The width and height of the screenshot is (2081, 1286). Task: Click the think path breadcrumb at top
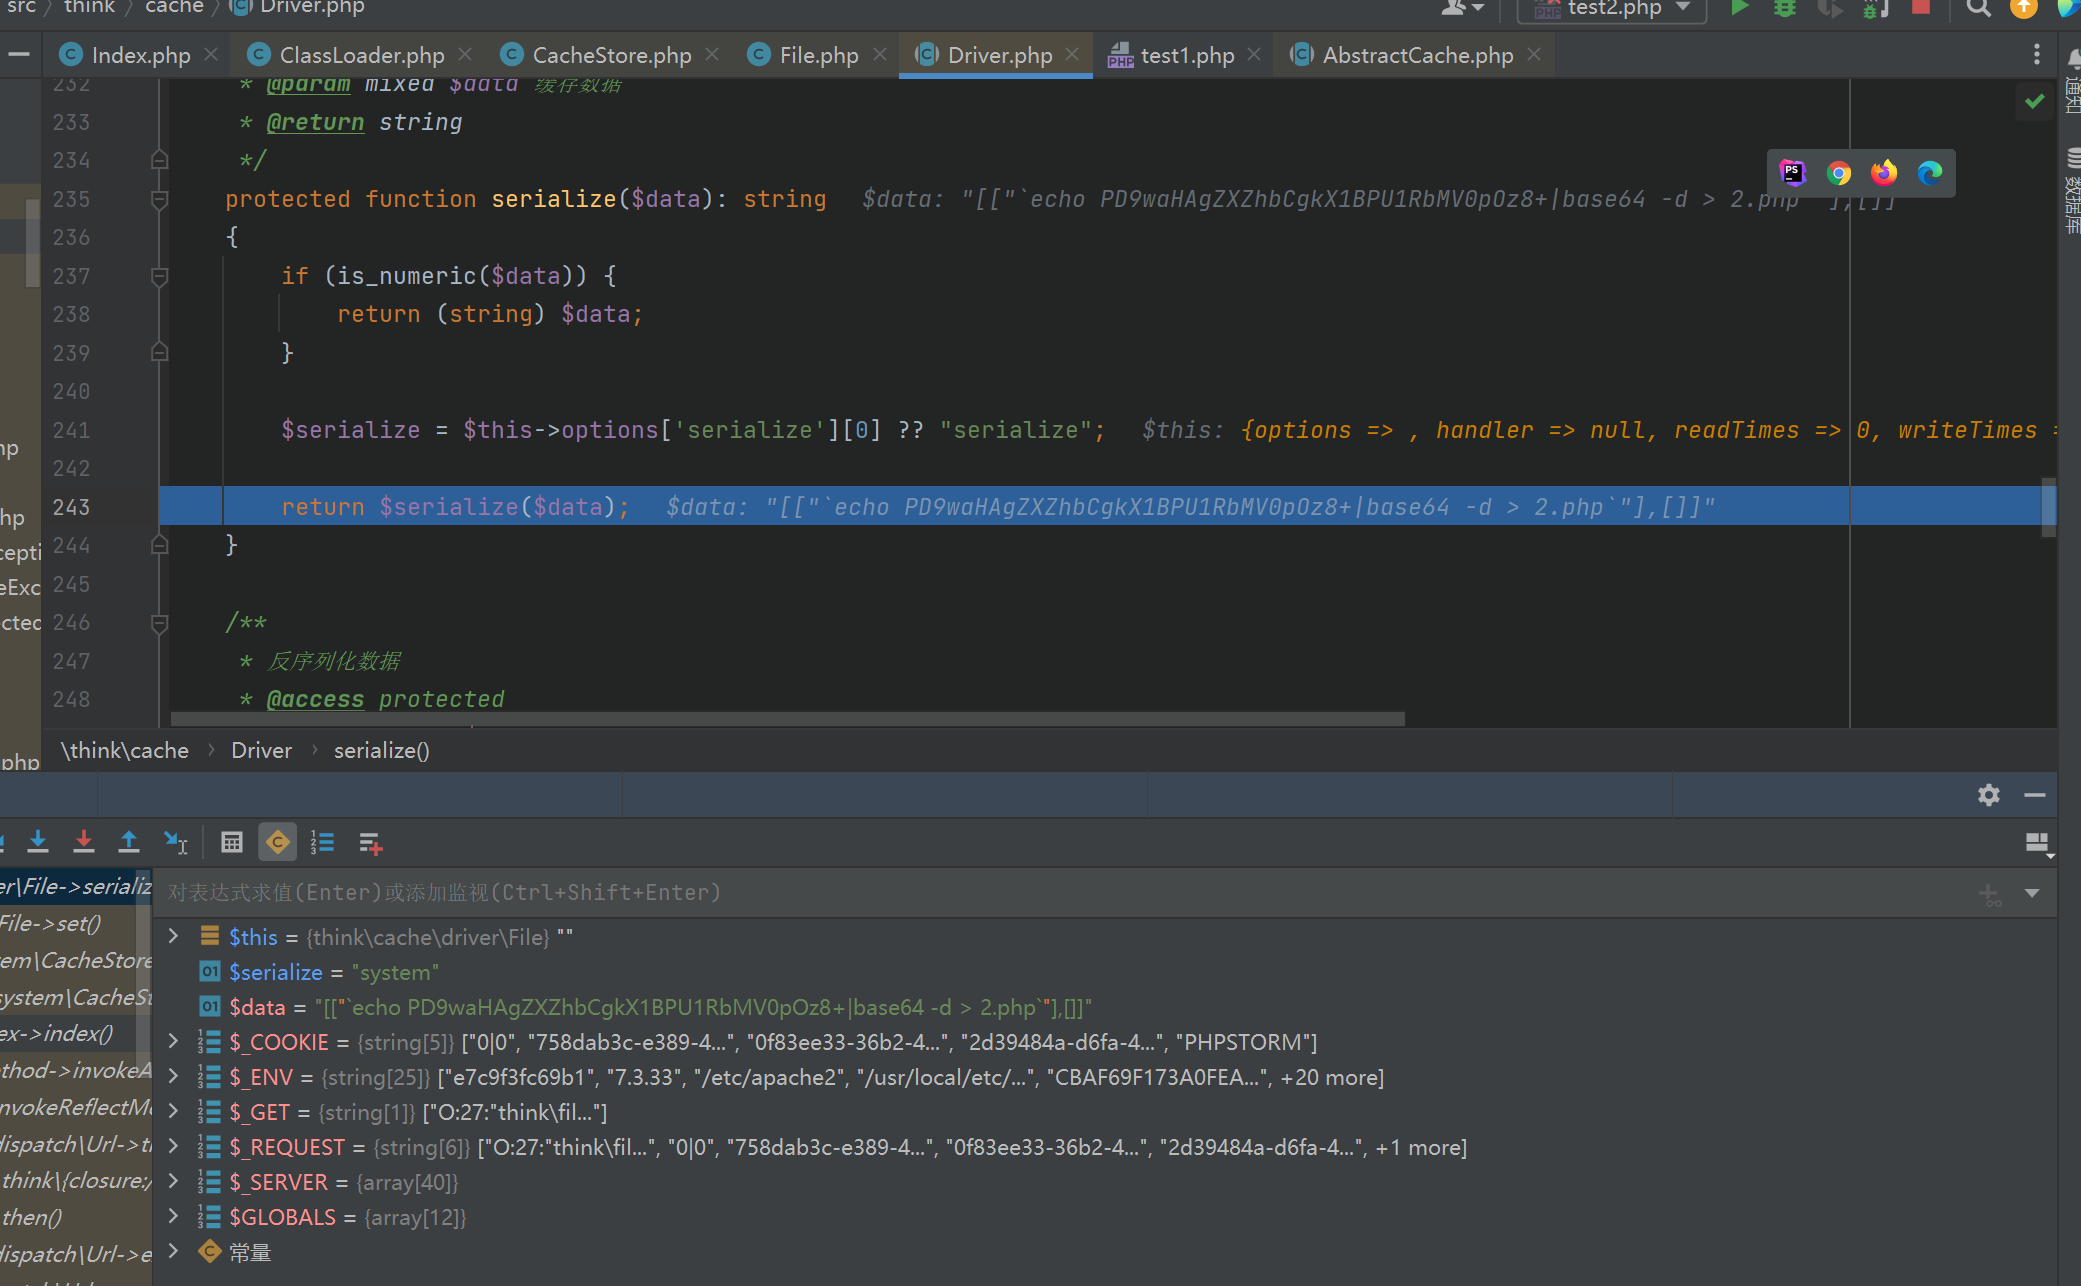[x=90, y=8]
